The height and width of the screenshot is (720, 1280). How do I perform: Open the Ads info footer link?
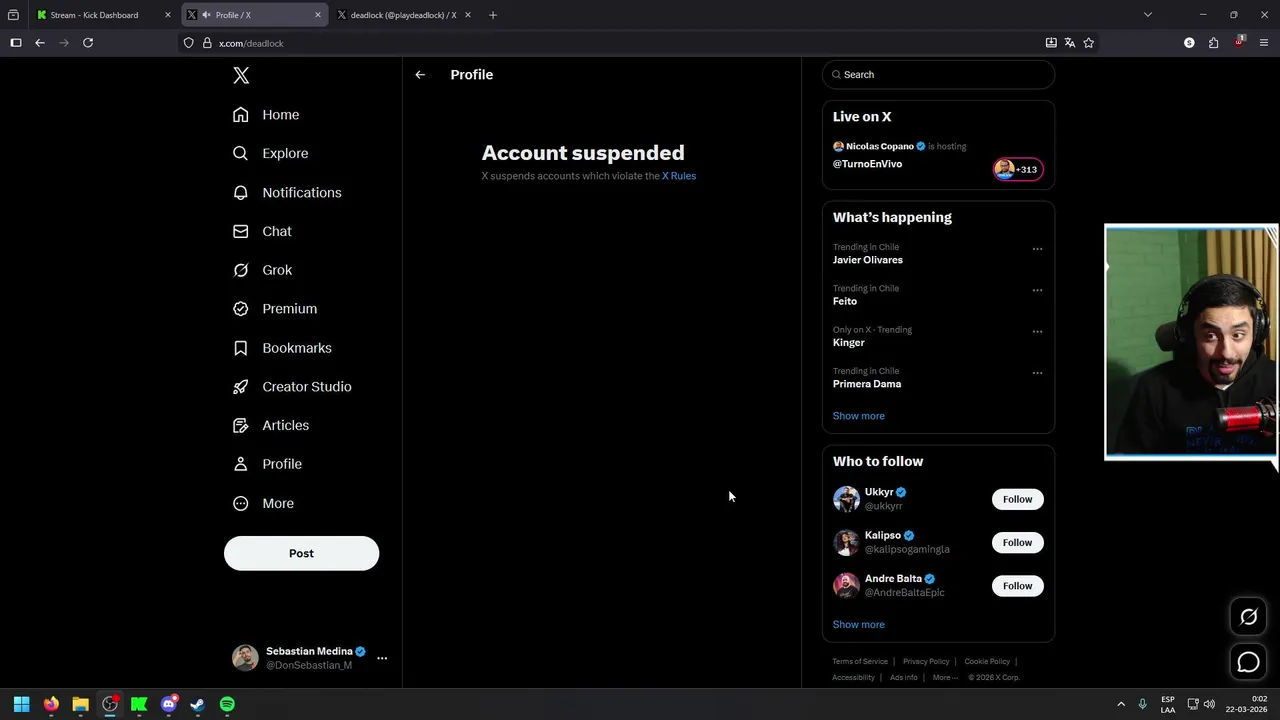pyautogui.click(x=904, y=677)
